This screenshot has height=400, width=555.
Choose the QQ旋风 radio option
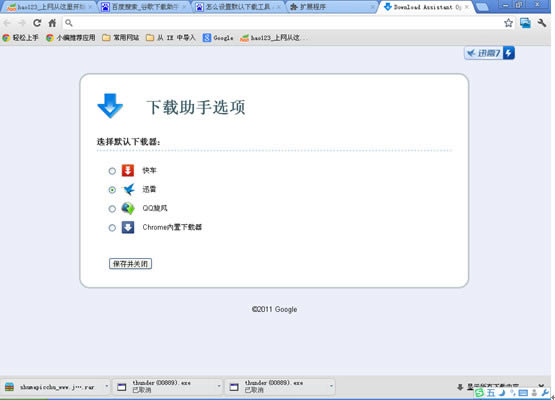pos(112,209)
